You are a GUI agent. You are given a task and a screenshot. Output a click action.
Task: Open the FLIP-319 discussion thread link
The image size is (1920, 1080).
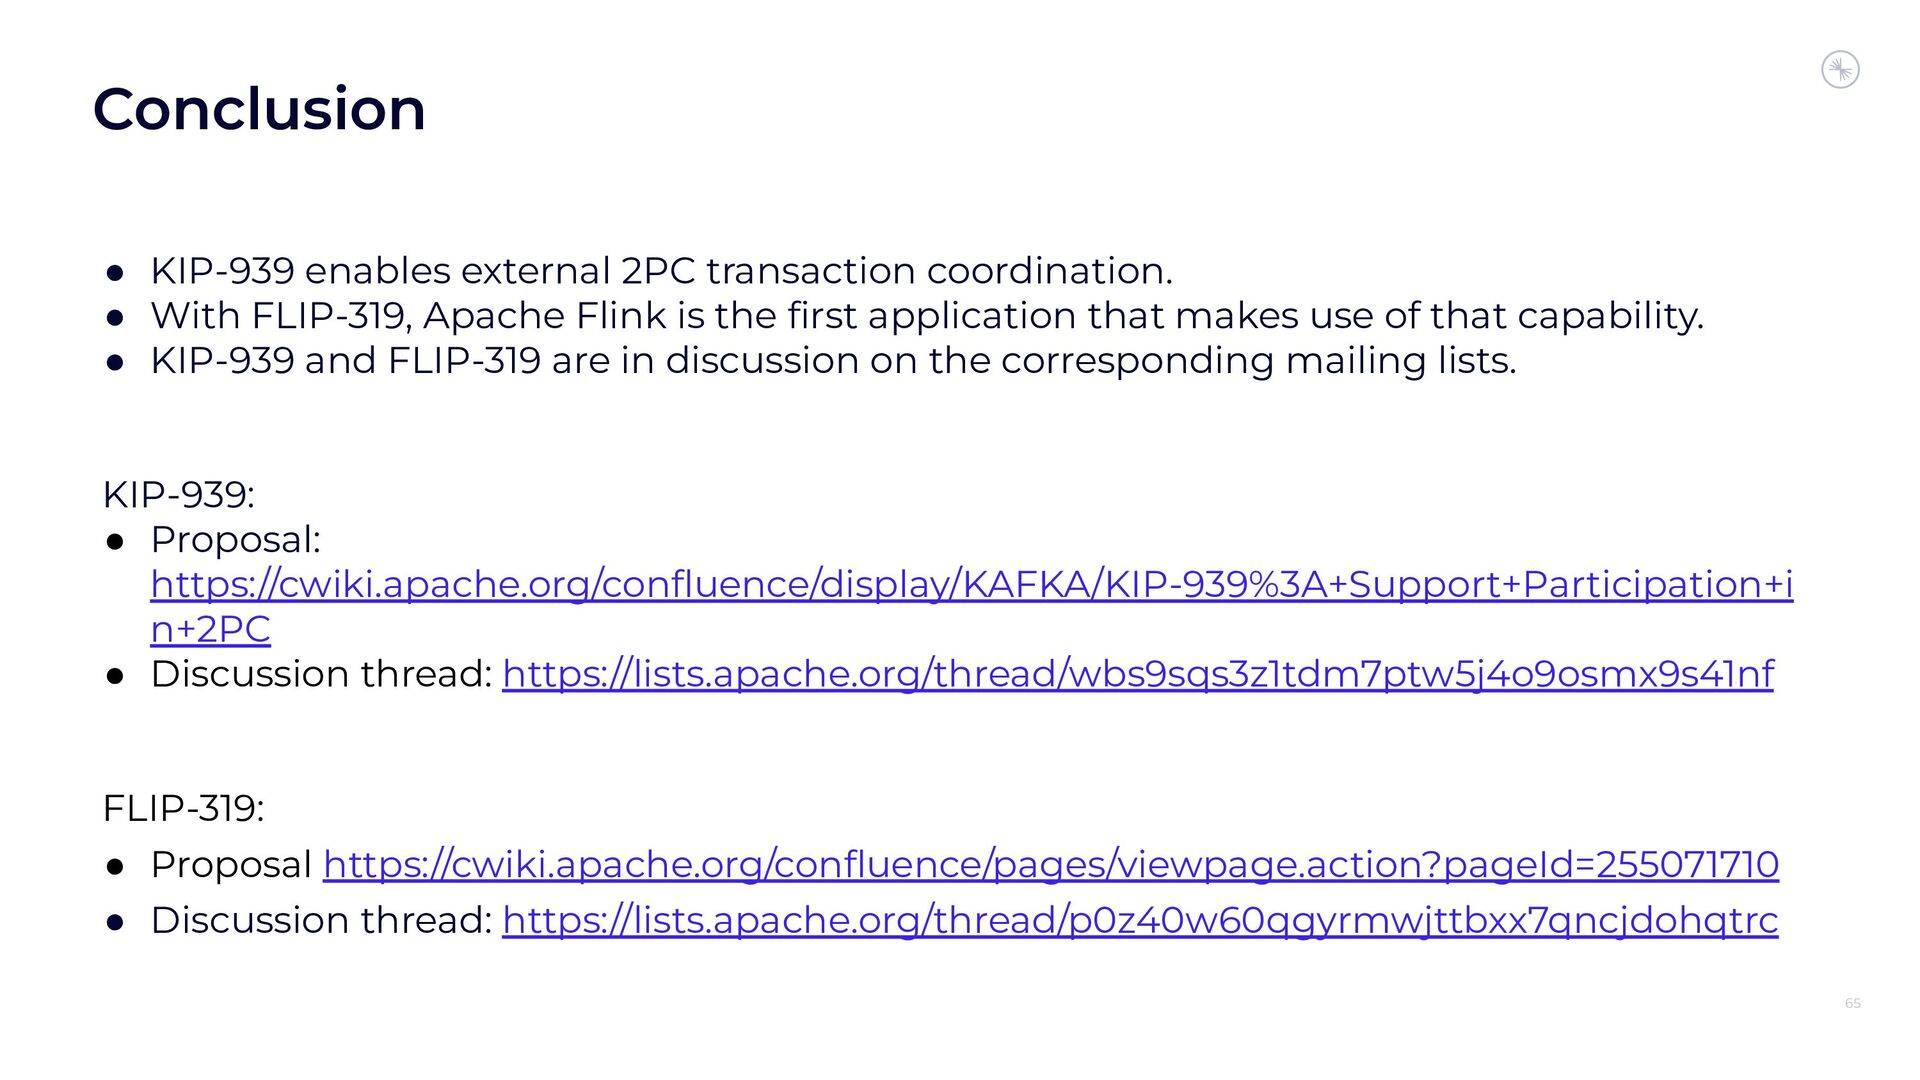click(x=1140, y=920)
